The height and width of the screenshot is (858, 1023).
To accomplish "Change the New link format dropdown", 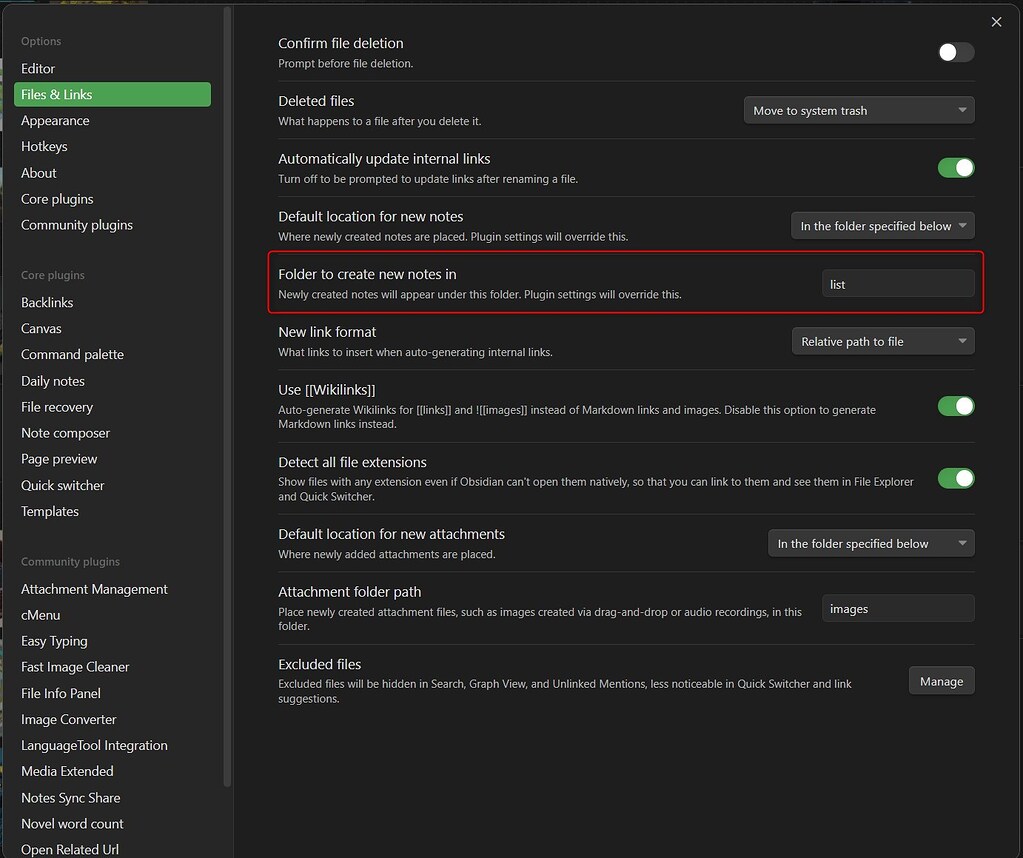I will [881, 341].
